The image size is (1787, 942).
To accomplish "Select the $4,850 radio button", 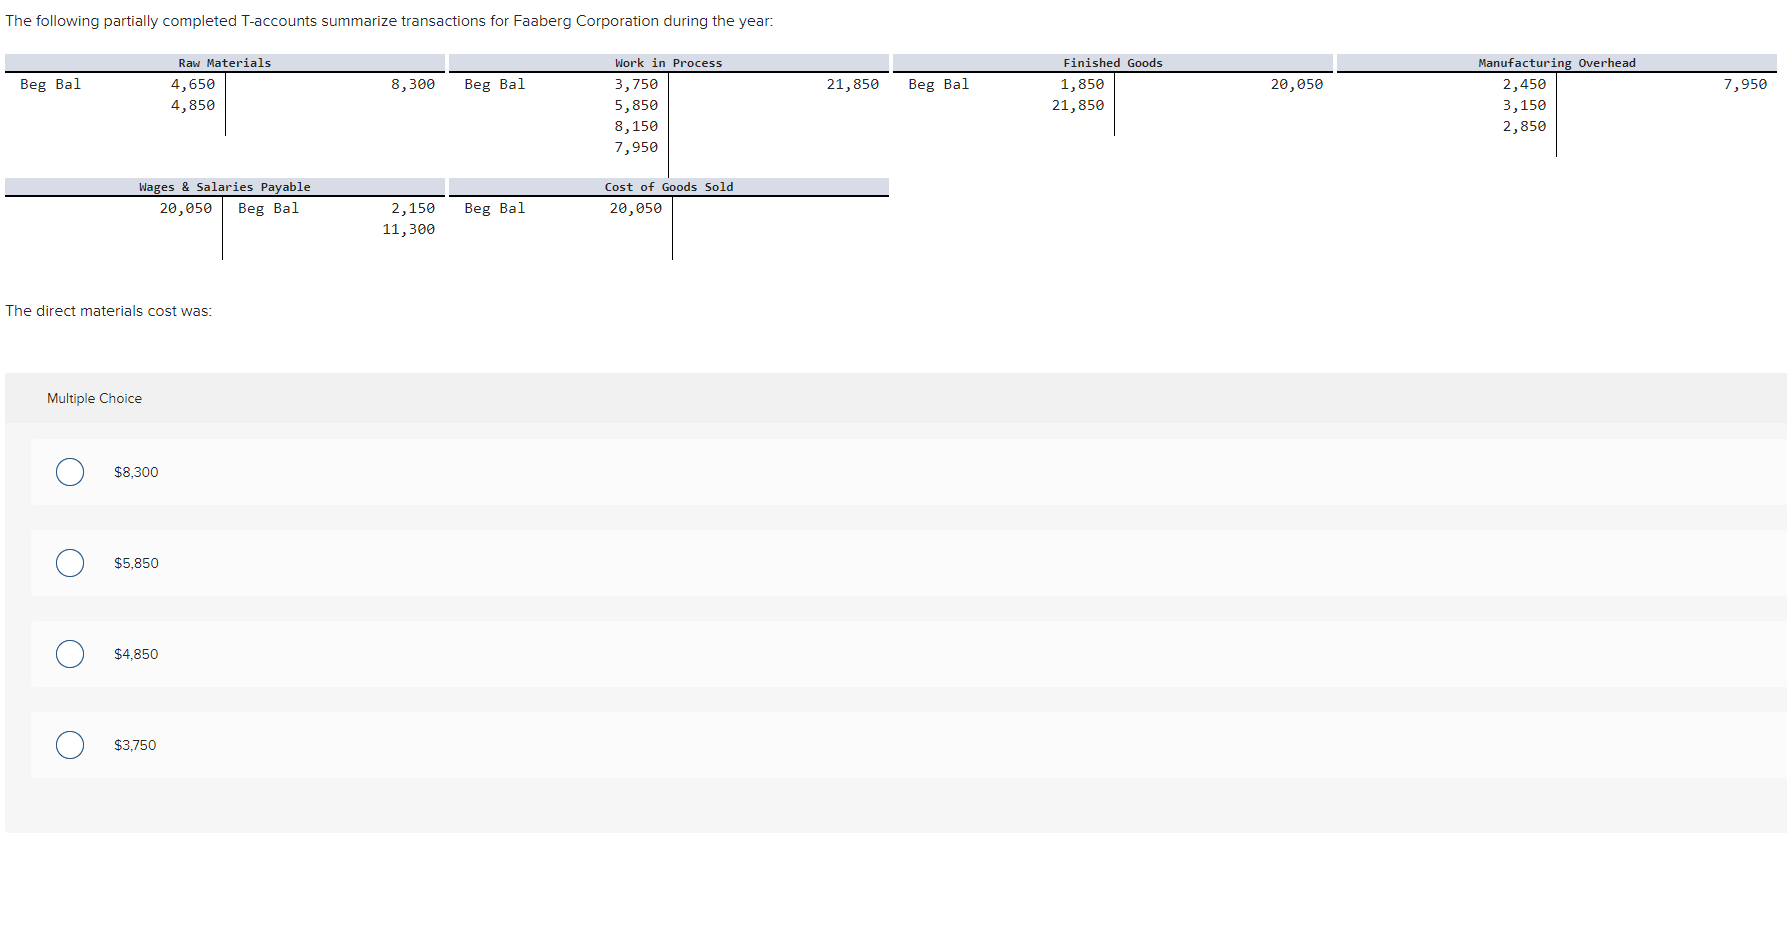I will (70, 654).
